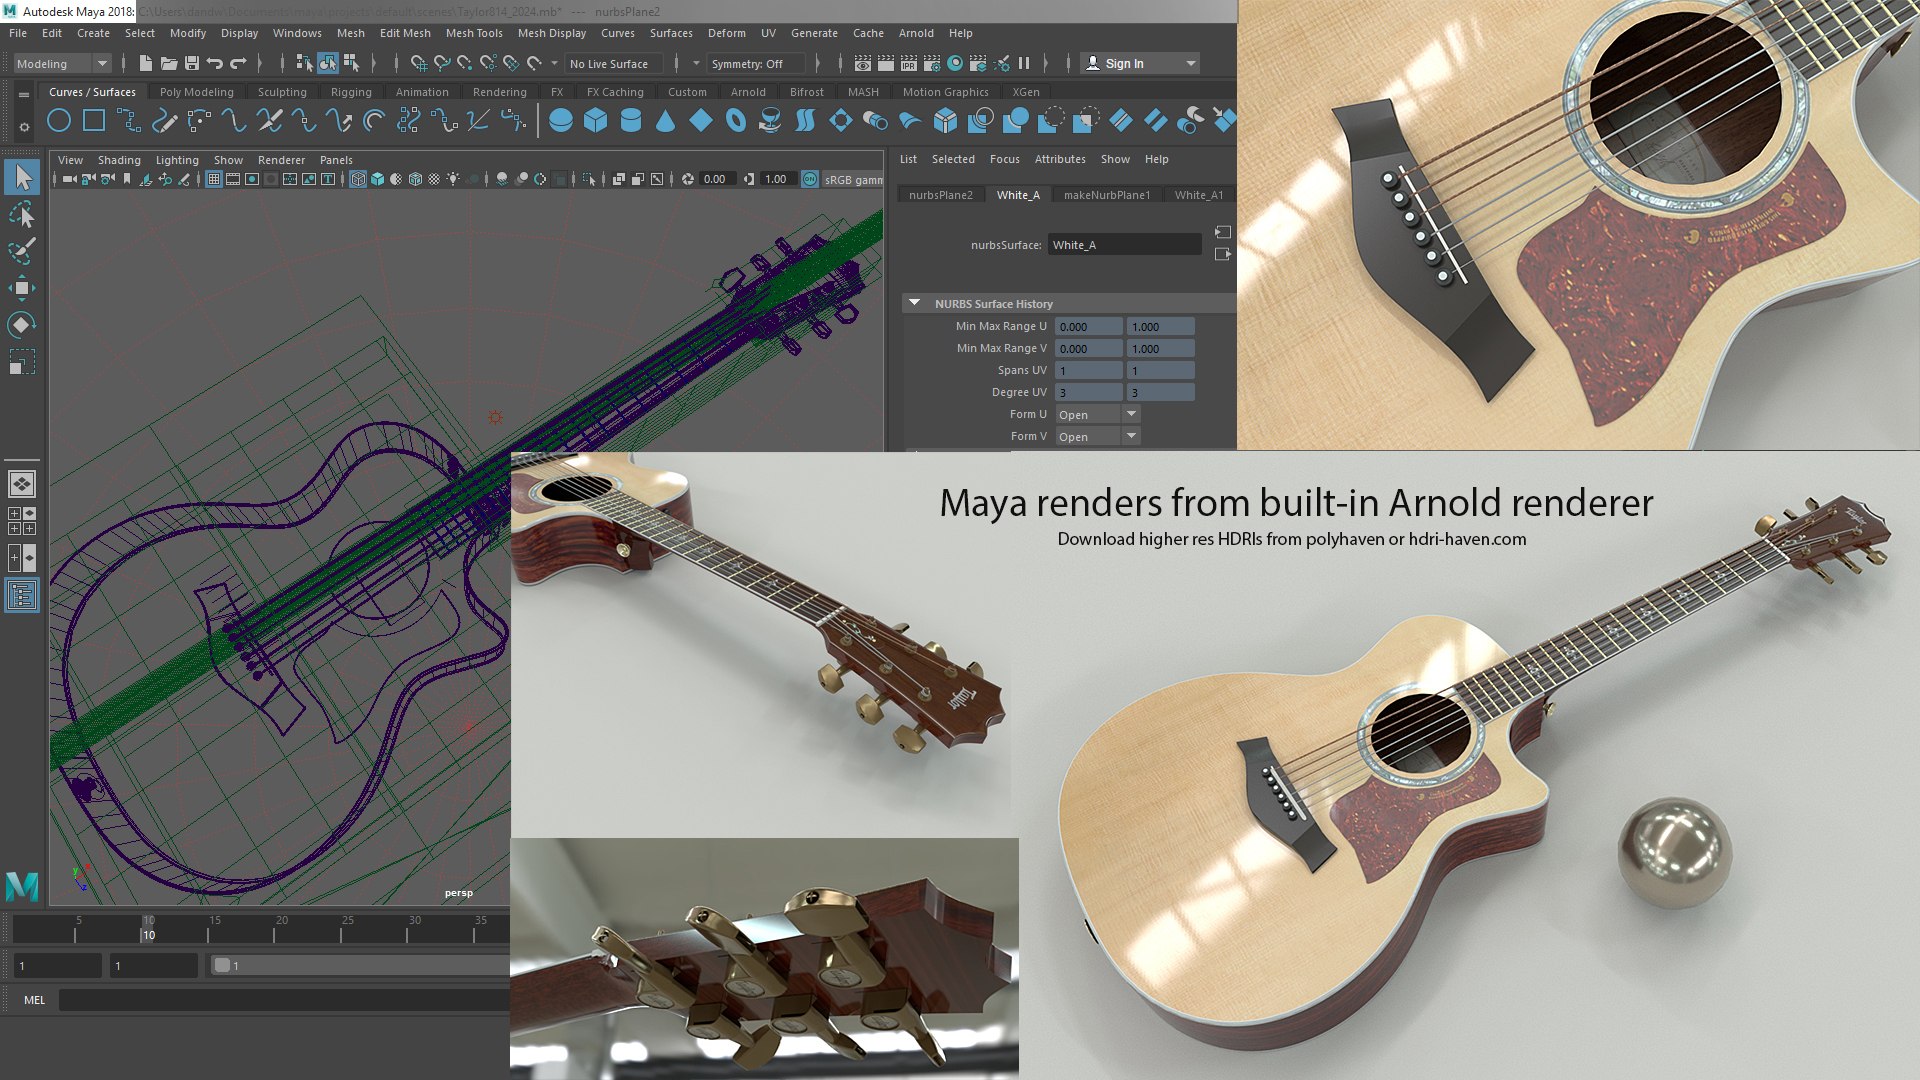Select the NURBS Square shelf icon
1920x1080 pixels.
[94, 121]
